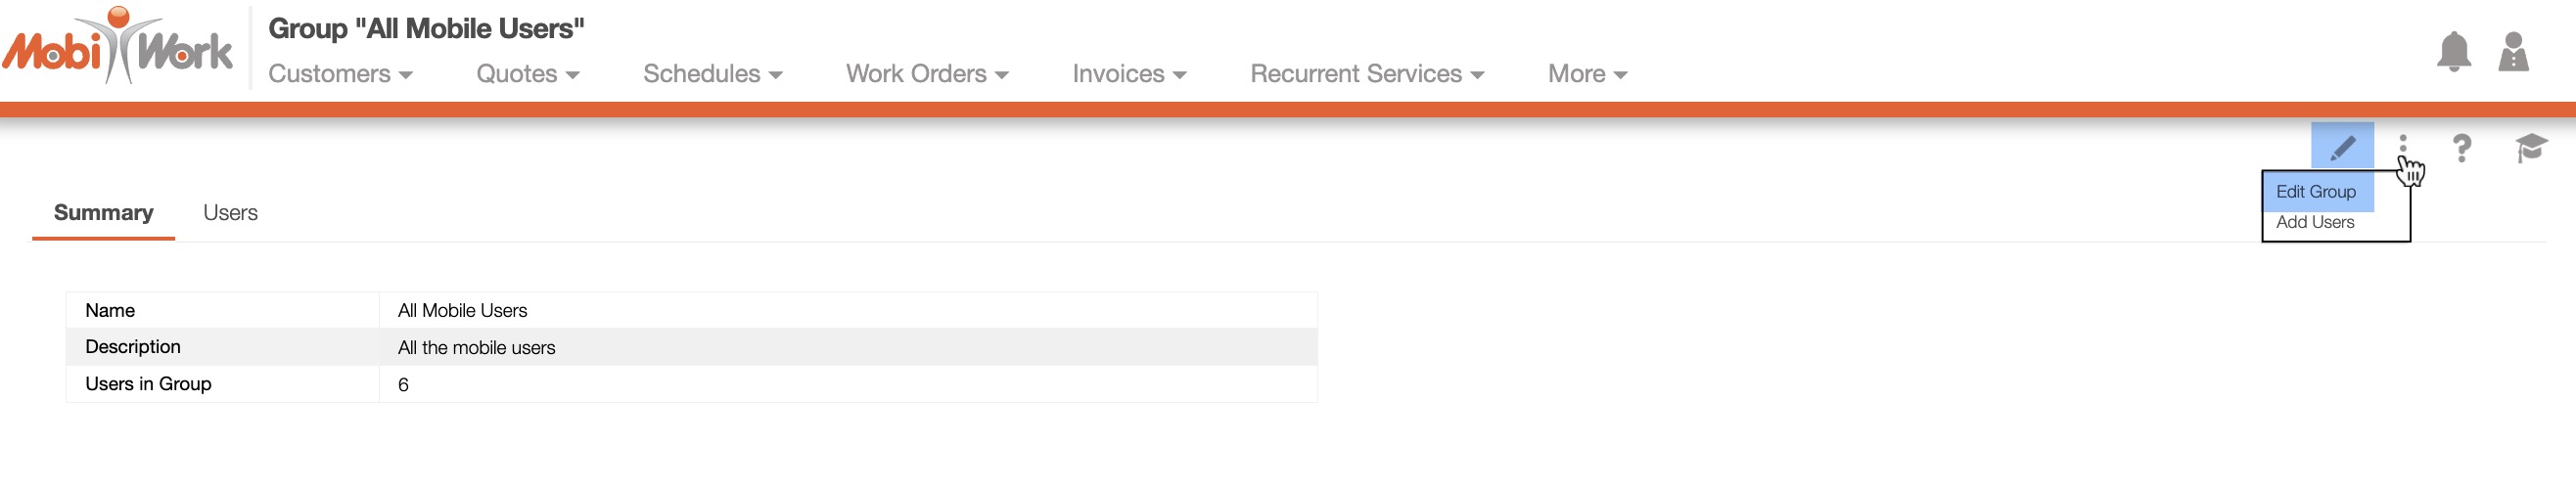Screen dimensions: 2576x489
Task: Select Add Users menu option
Action: (2314, 223)
